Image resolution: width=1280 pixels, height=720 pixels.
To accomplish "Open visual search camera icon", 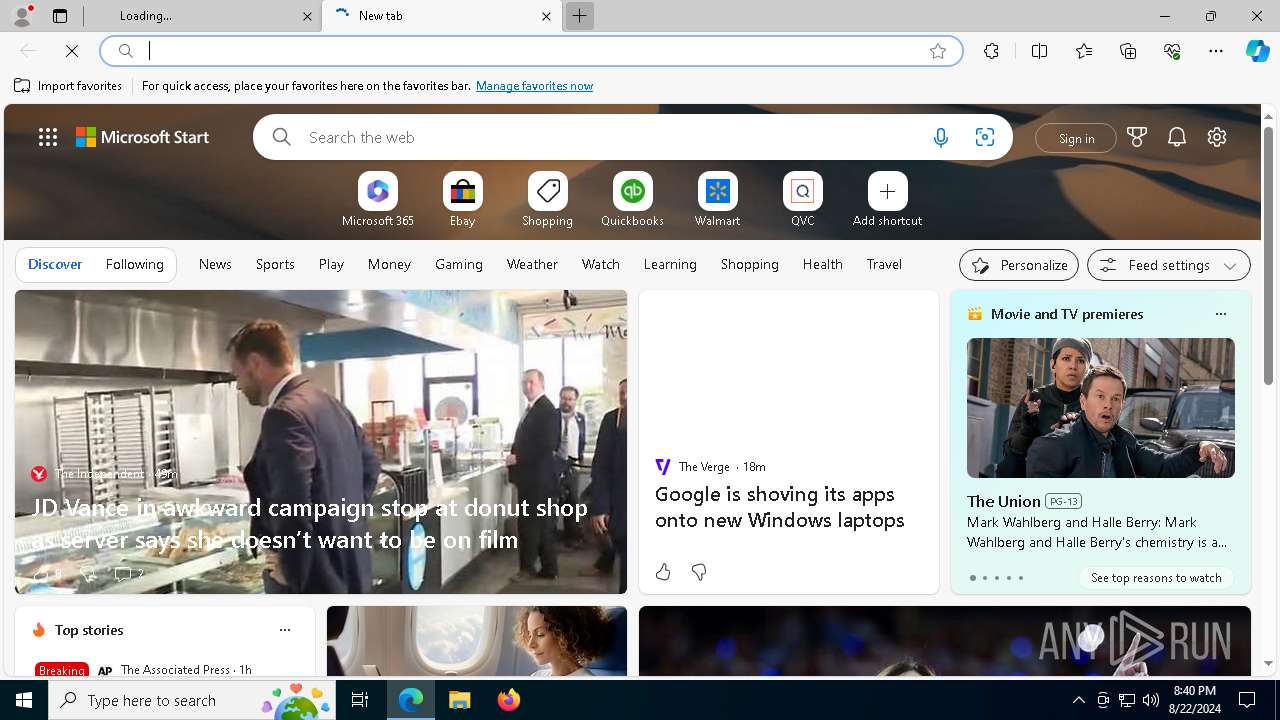I will (x=984, y=138).
